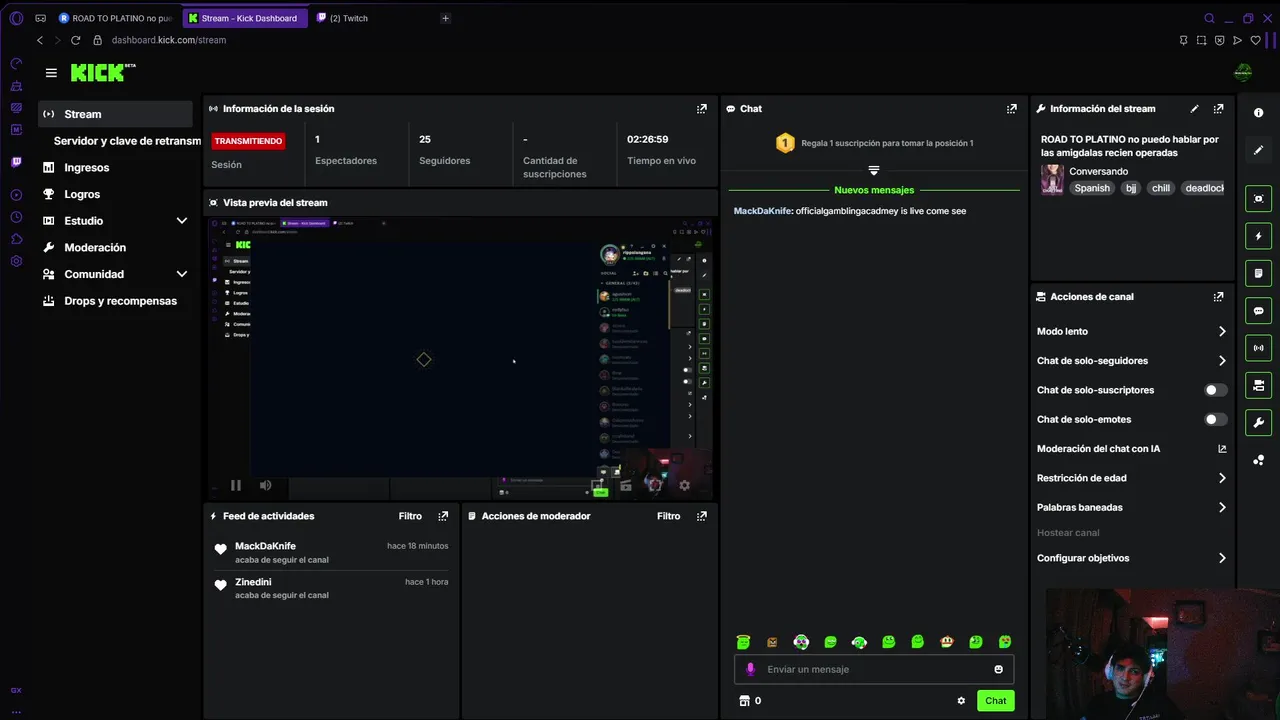
Task: Switch to ROAD TO PLATINO browser tab
Action: pos(117,18)
